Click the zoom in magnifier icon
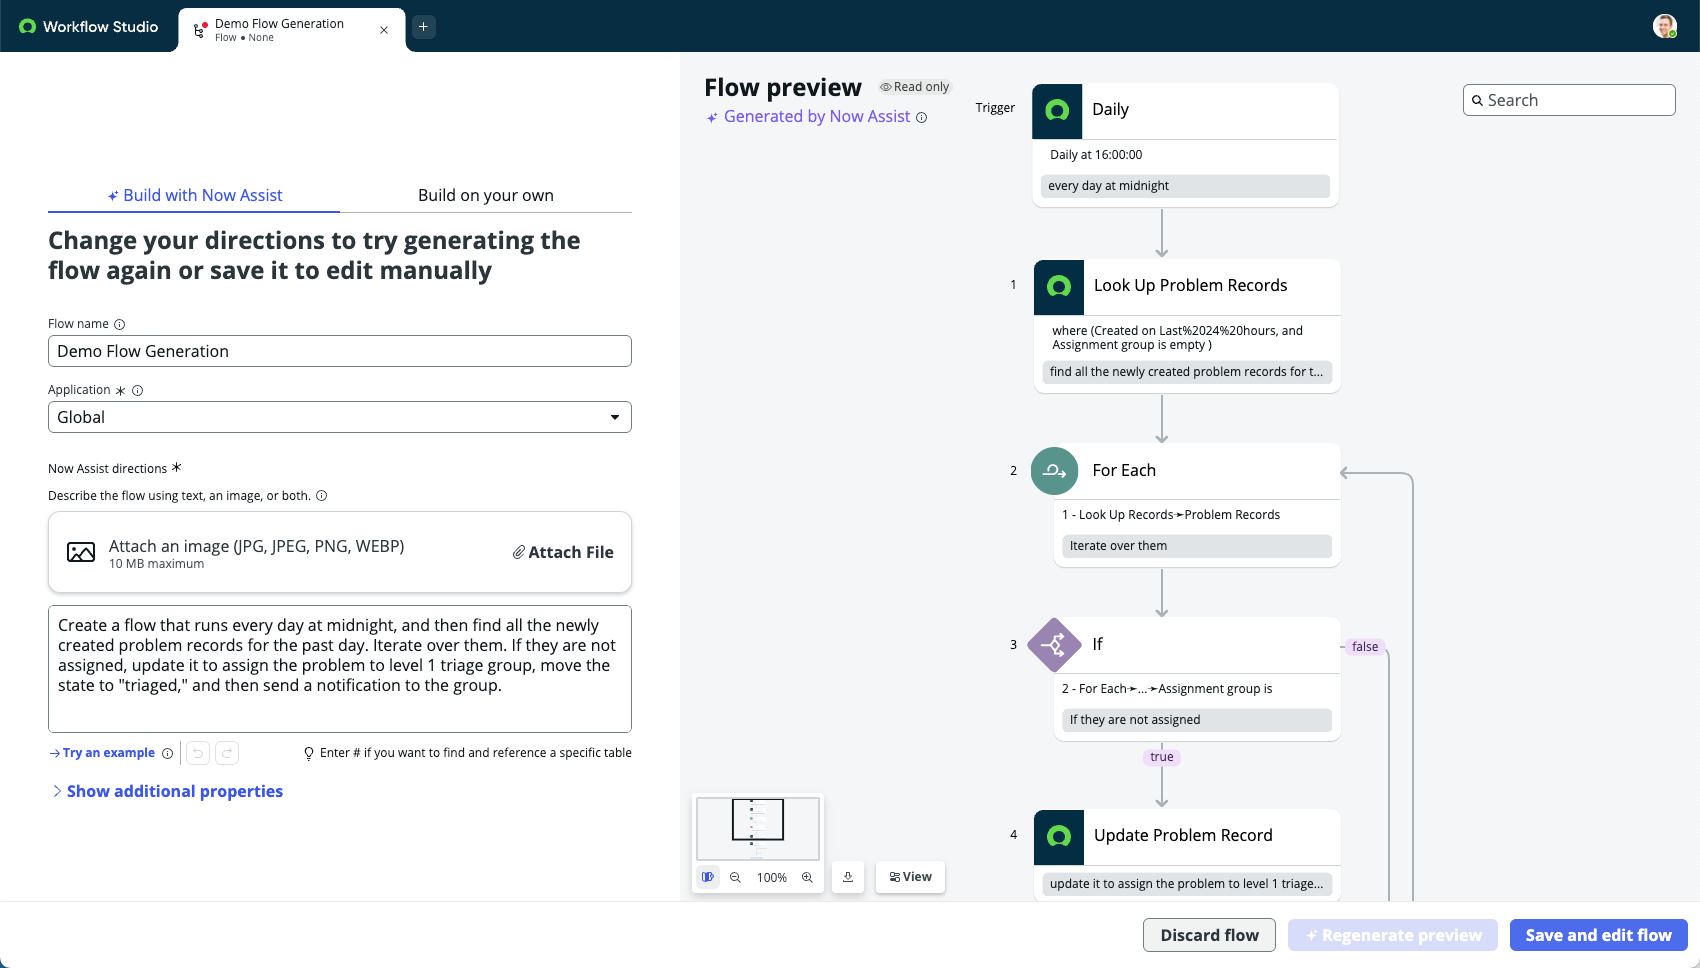This screenshot has height=968, width=1700. 807,878
